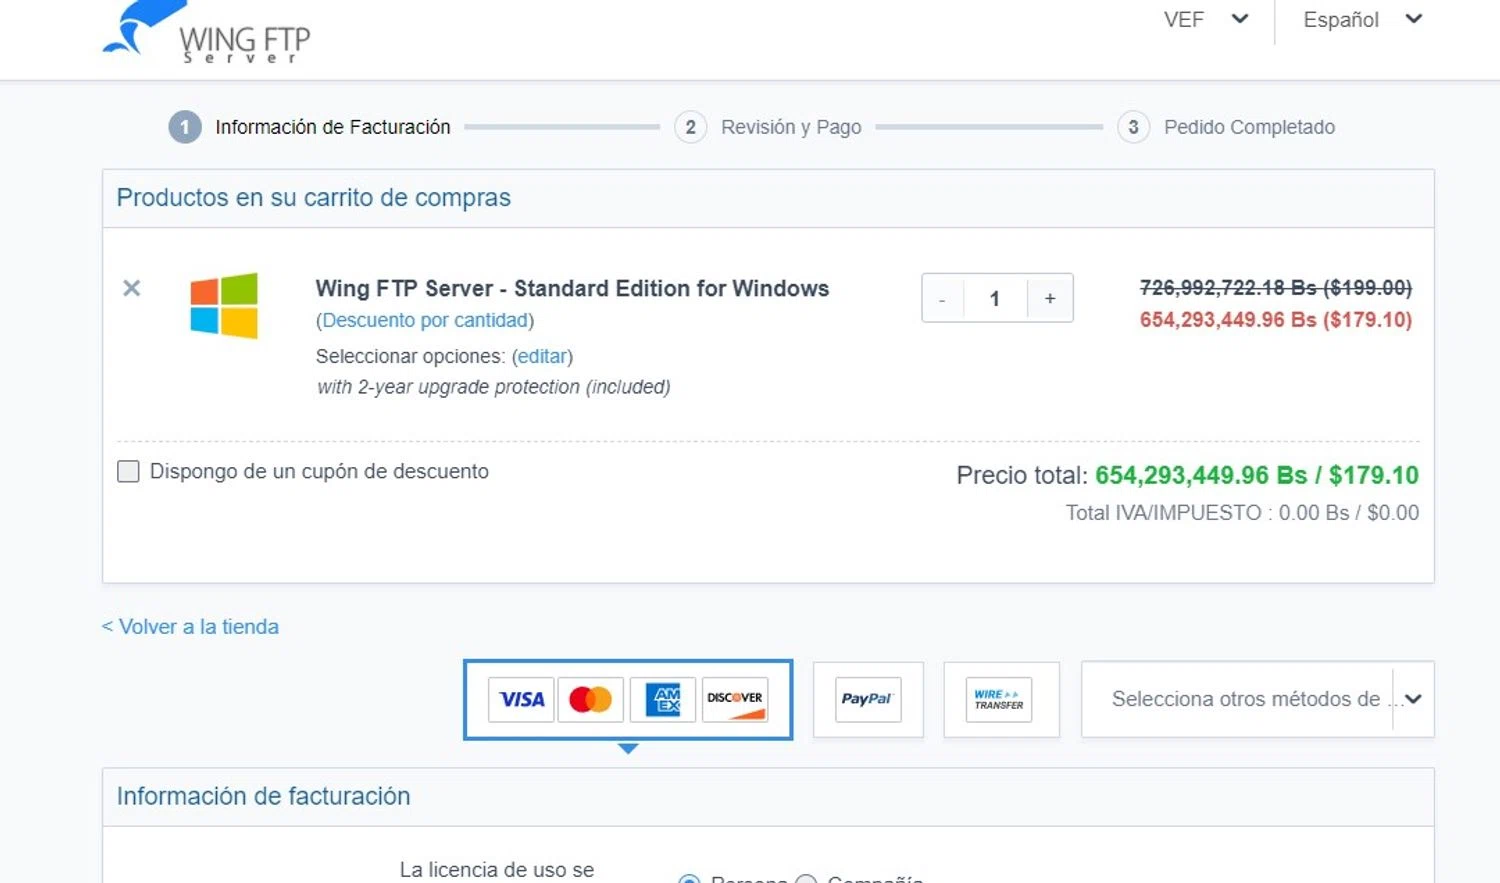Screen dimensions: 1500x883
Task: Choose Wire Transfer payment method
Action: pyautogui.click(x=1000, y=699)
